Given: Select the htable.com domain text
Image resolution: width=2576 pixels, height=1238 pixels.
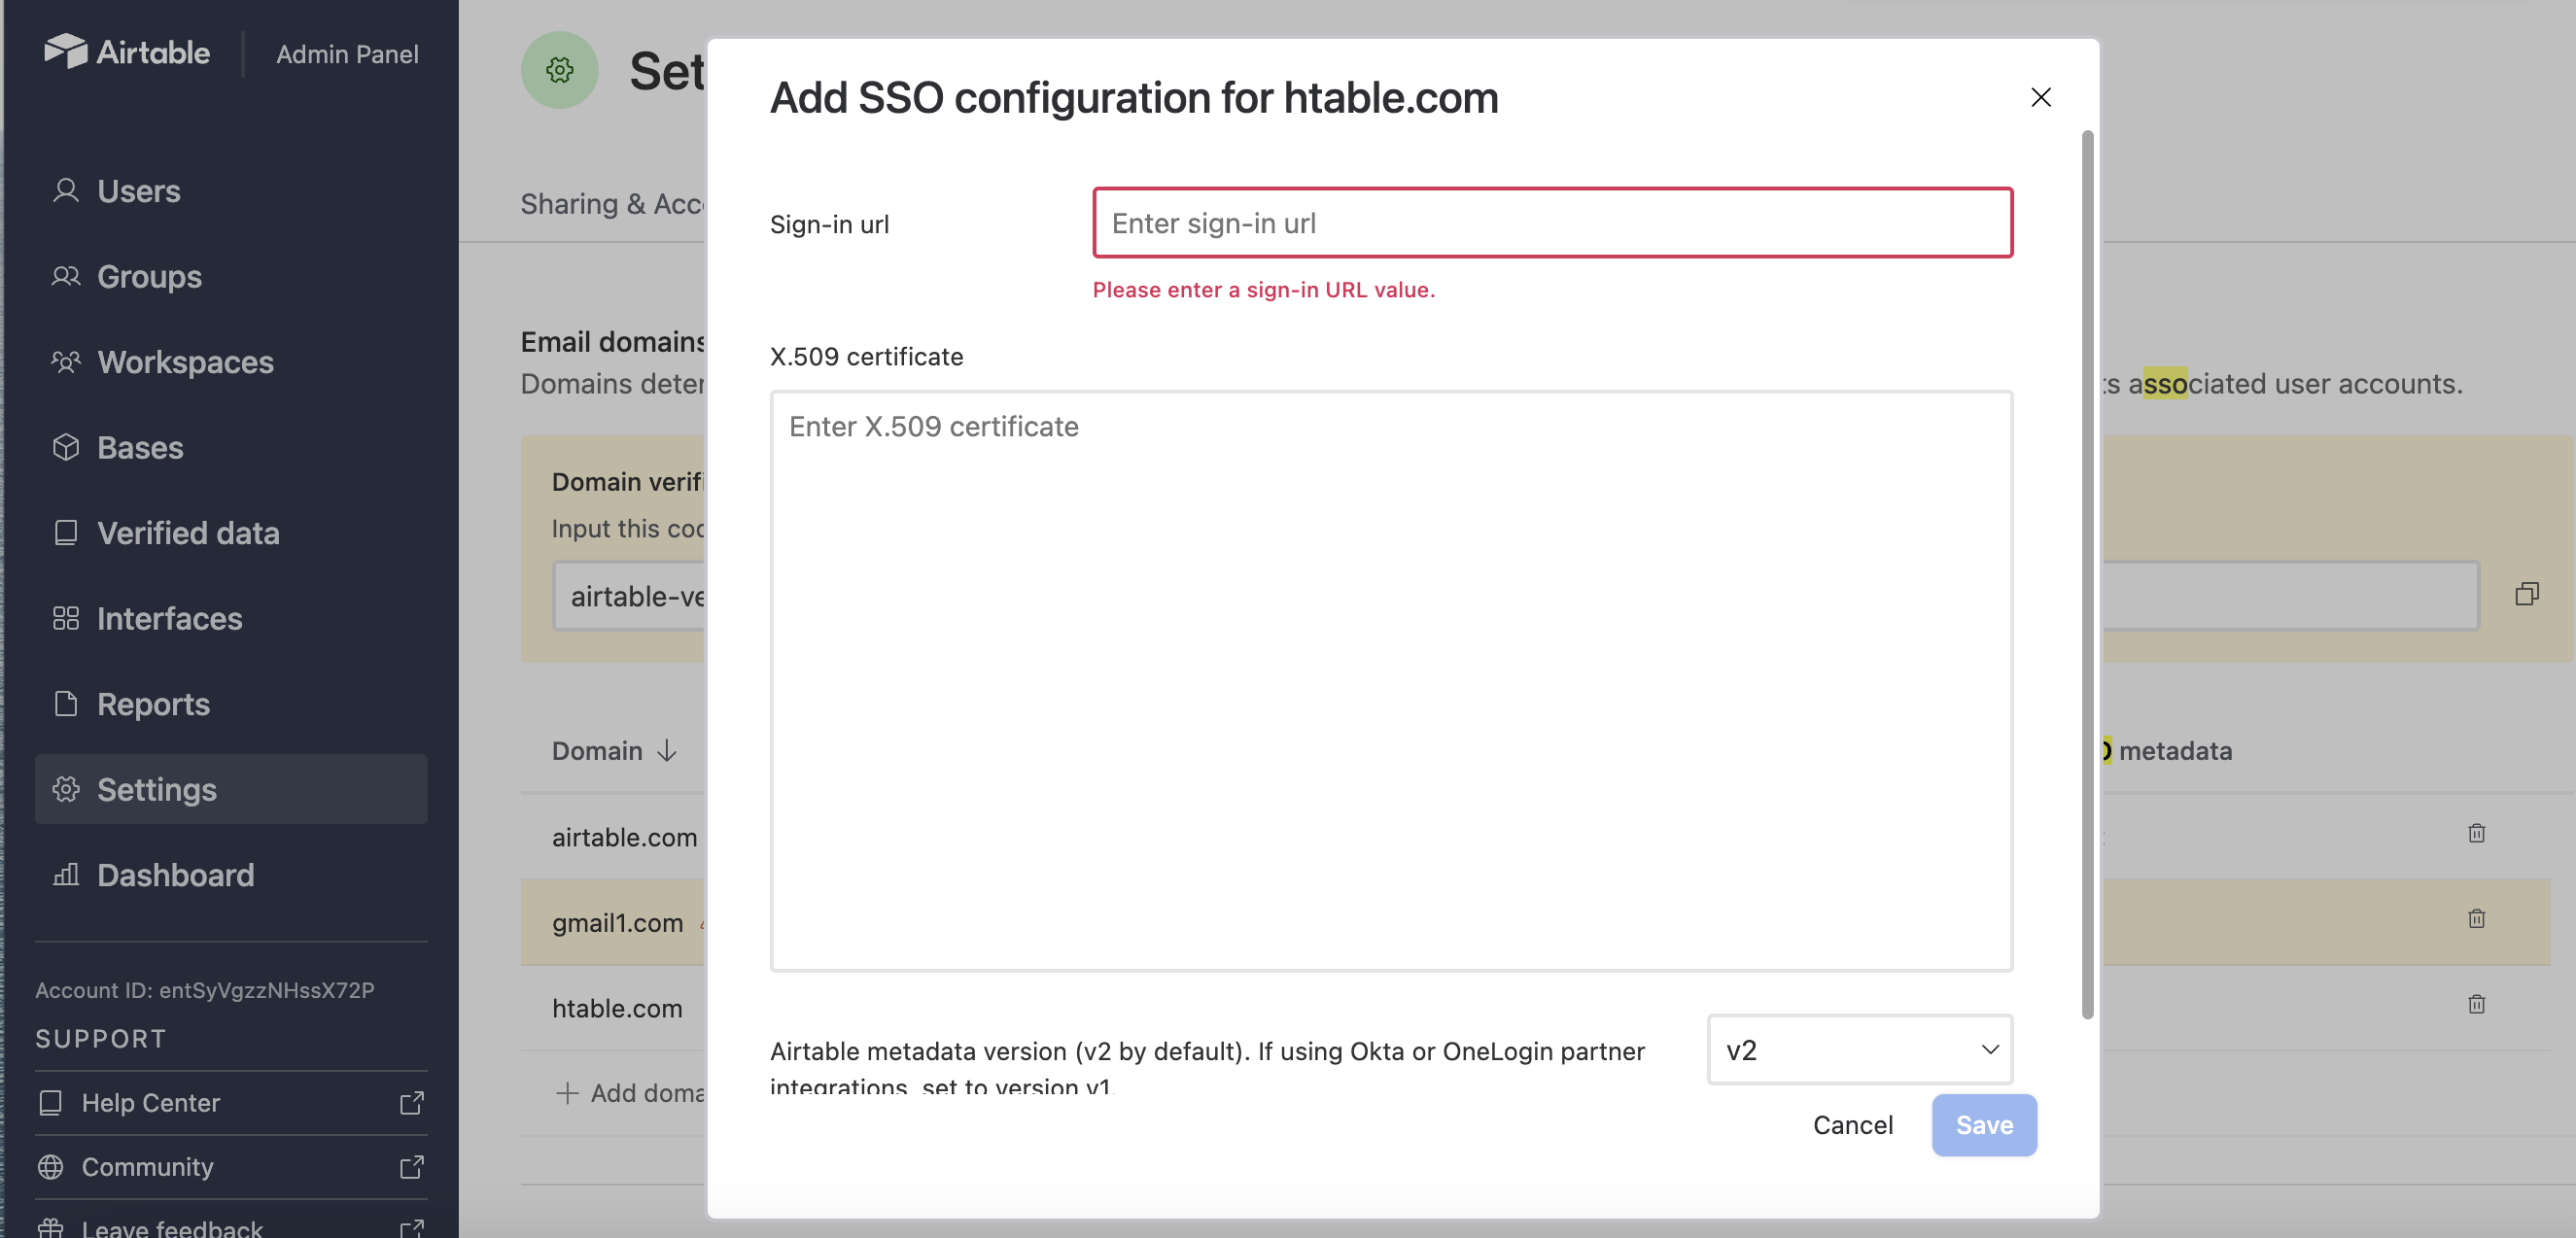Looking at the screenshot, I should point(617,1008).
